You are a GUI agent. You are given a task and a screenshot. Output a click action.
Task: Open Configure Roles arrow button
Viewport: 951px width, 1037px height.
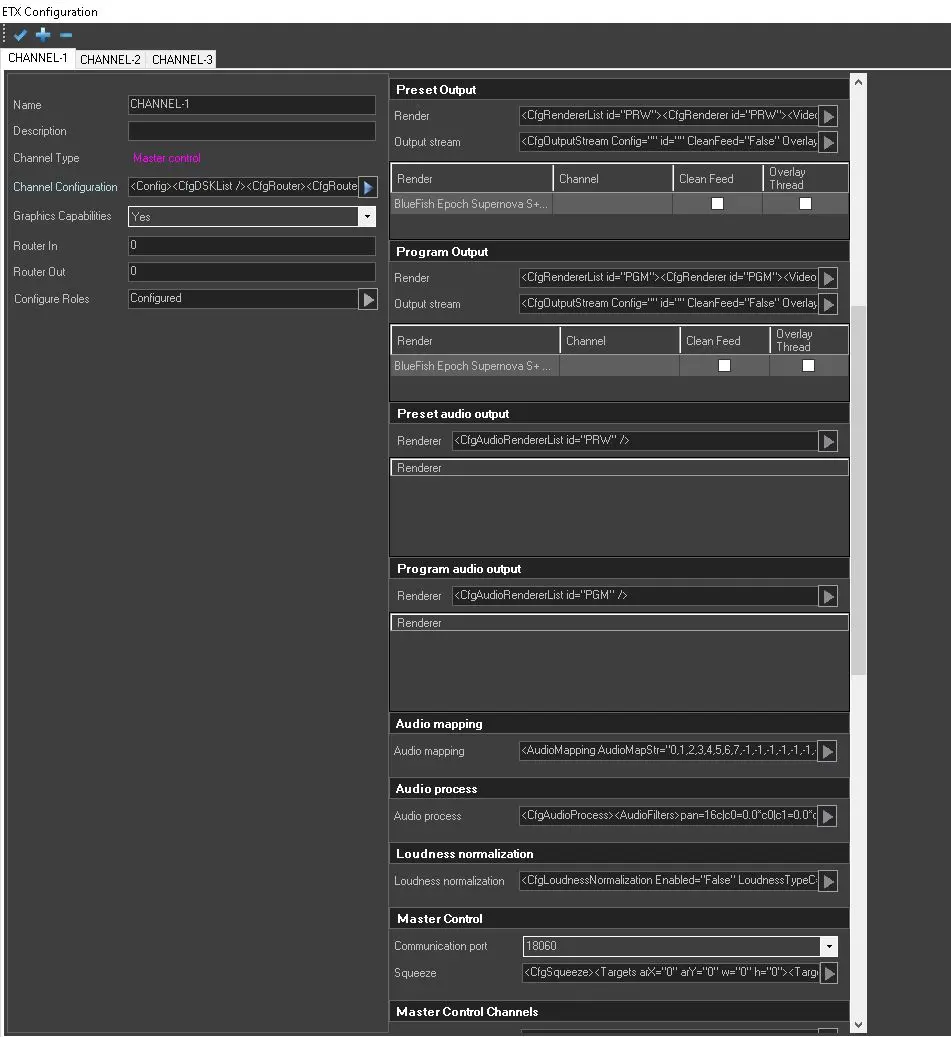click(368, 299)
